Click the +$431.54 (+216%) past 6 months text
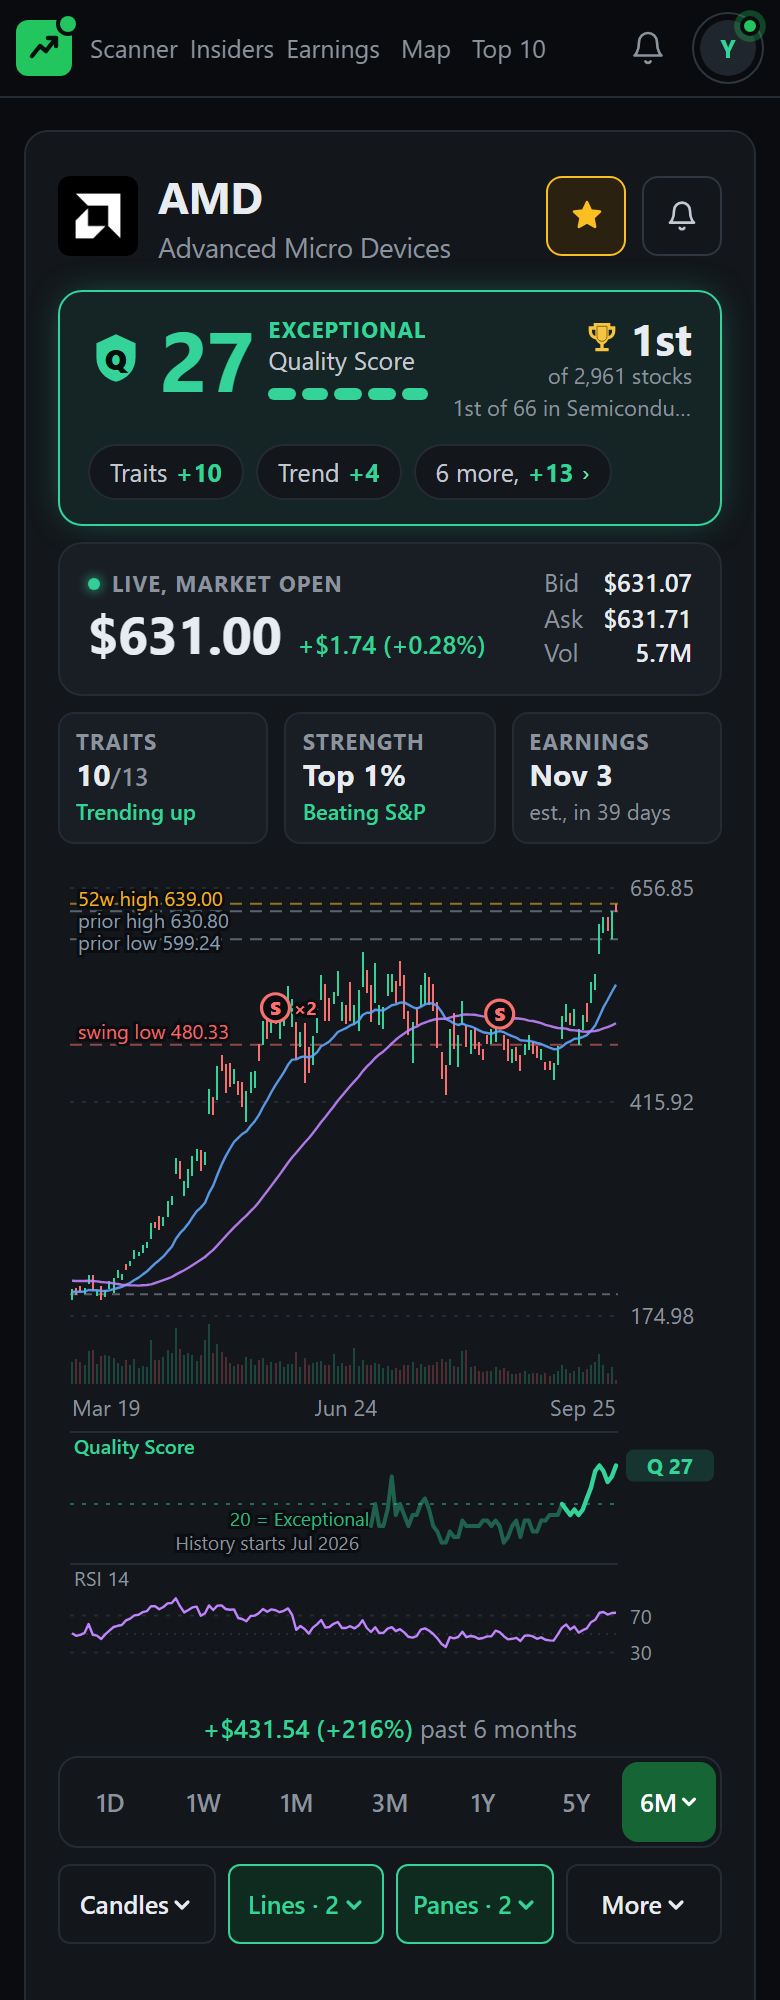This screenshot has height=2000, width=780. (390, 1730)
